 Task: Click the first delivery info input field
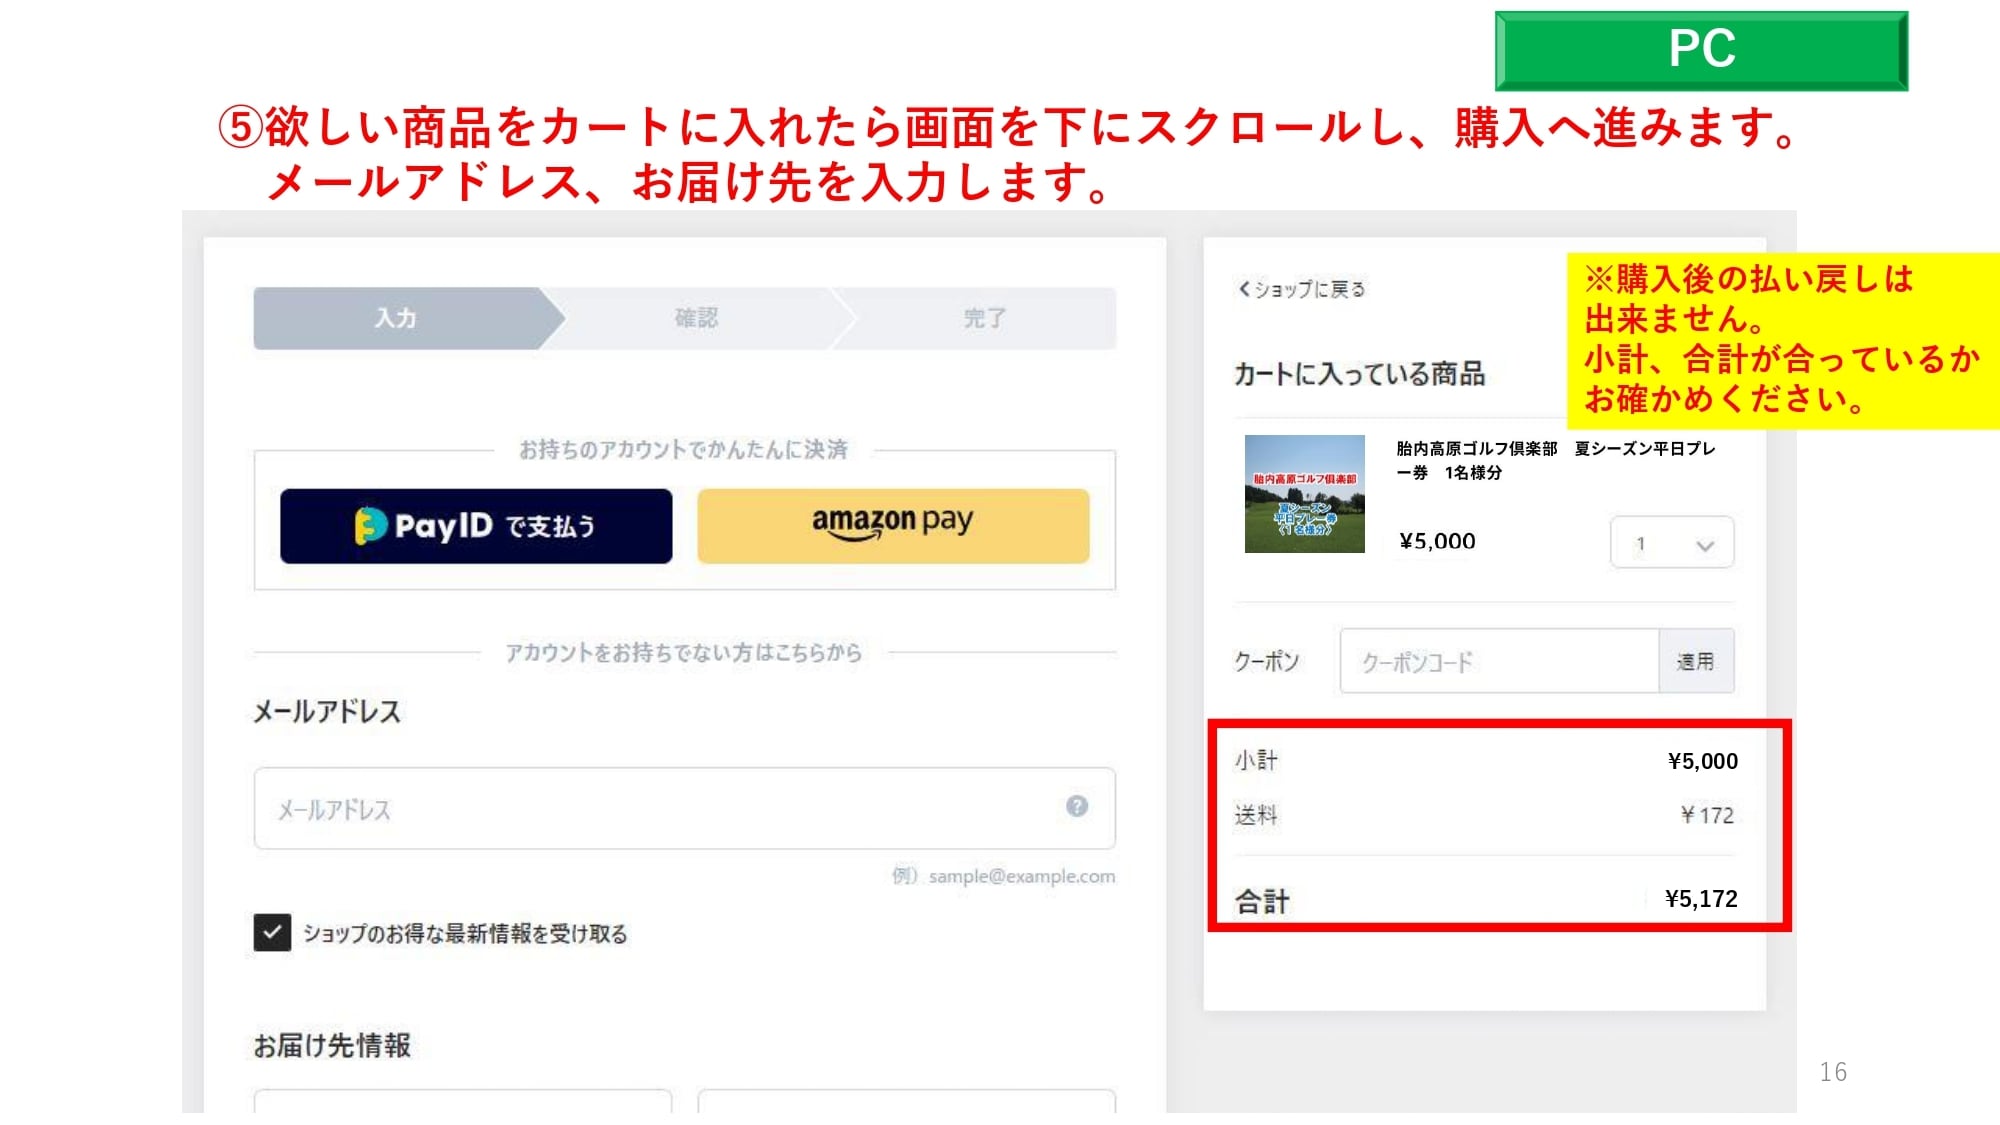462,1101
